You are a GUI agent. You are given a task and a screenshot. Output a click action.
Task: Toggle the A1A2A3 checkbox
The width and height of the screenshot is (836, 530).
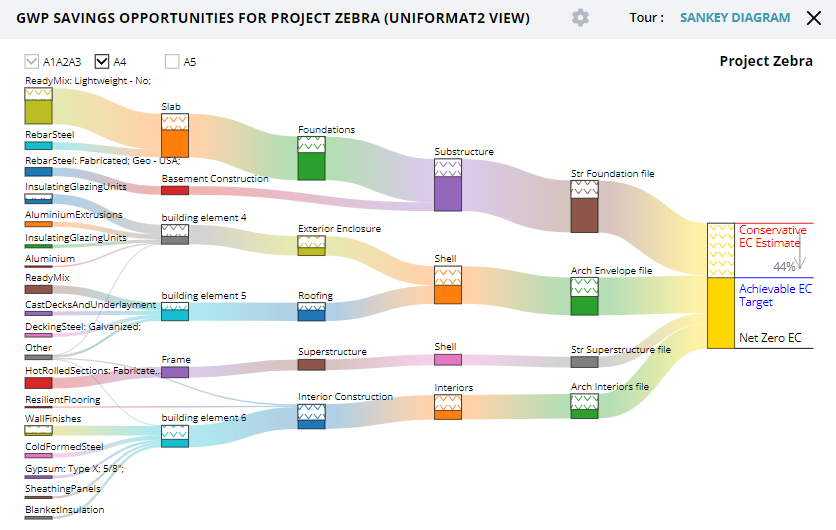(31, 62)
